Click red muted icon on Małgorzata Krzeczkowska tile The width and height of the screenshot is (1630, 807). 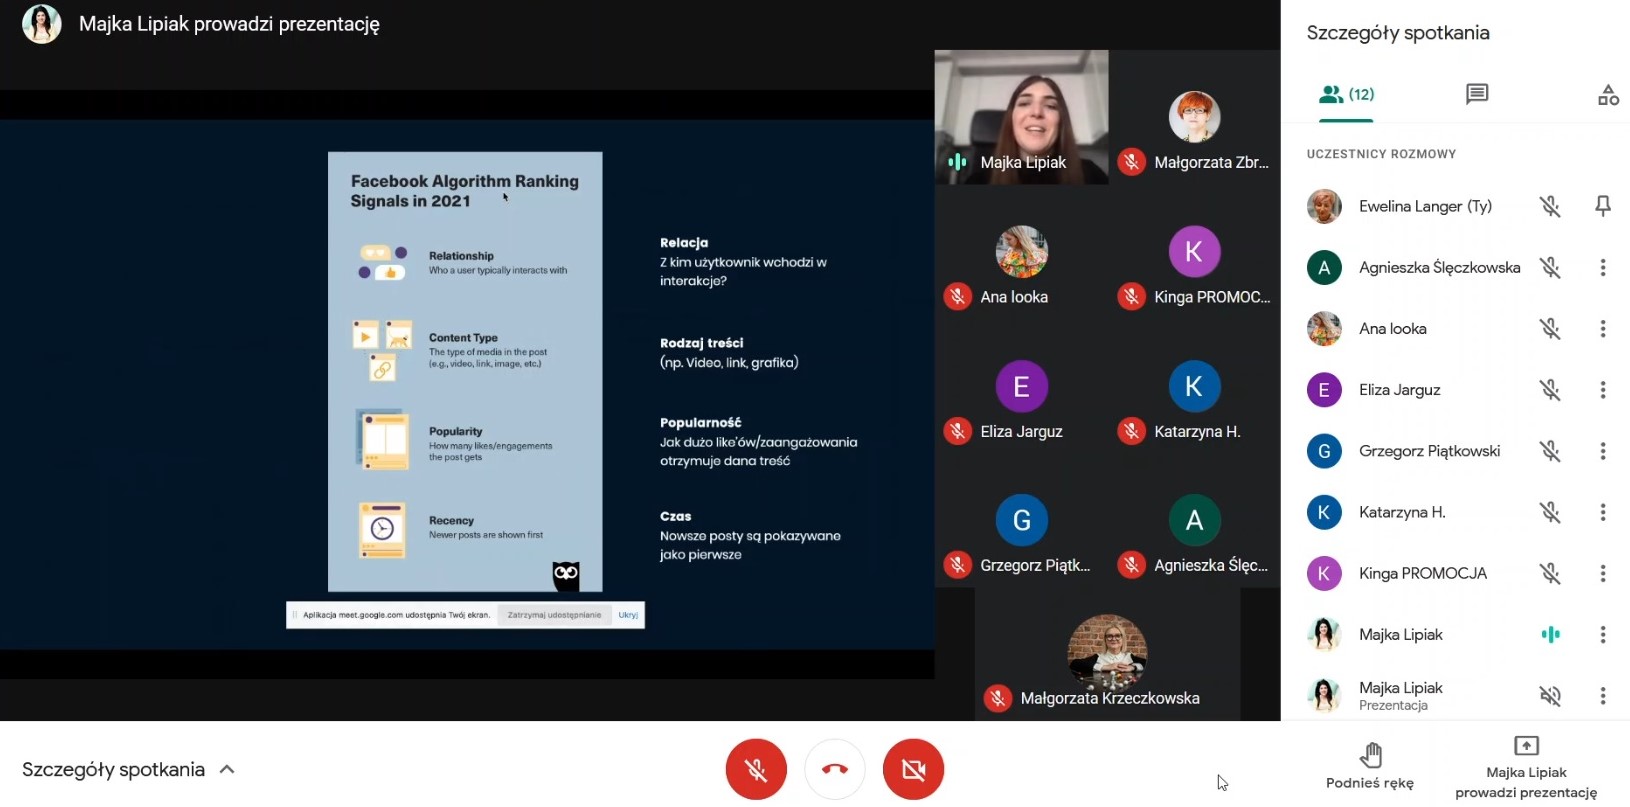(x=998, y=698)
